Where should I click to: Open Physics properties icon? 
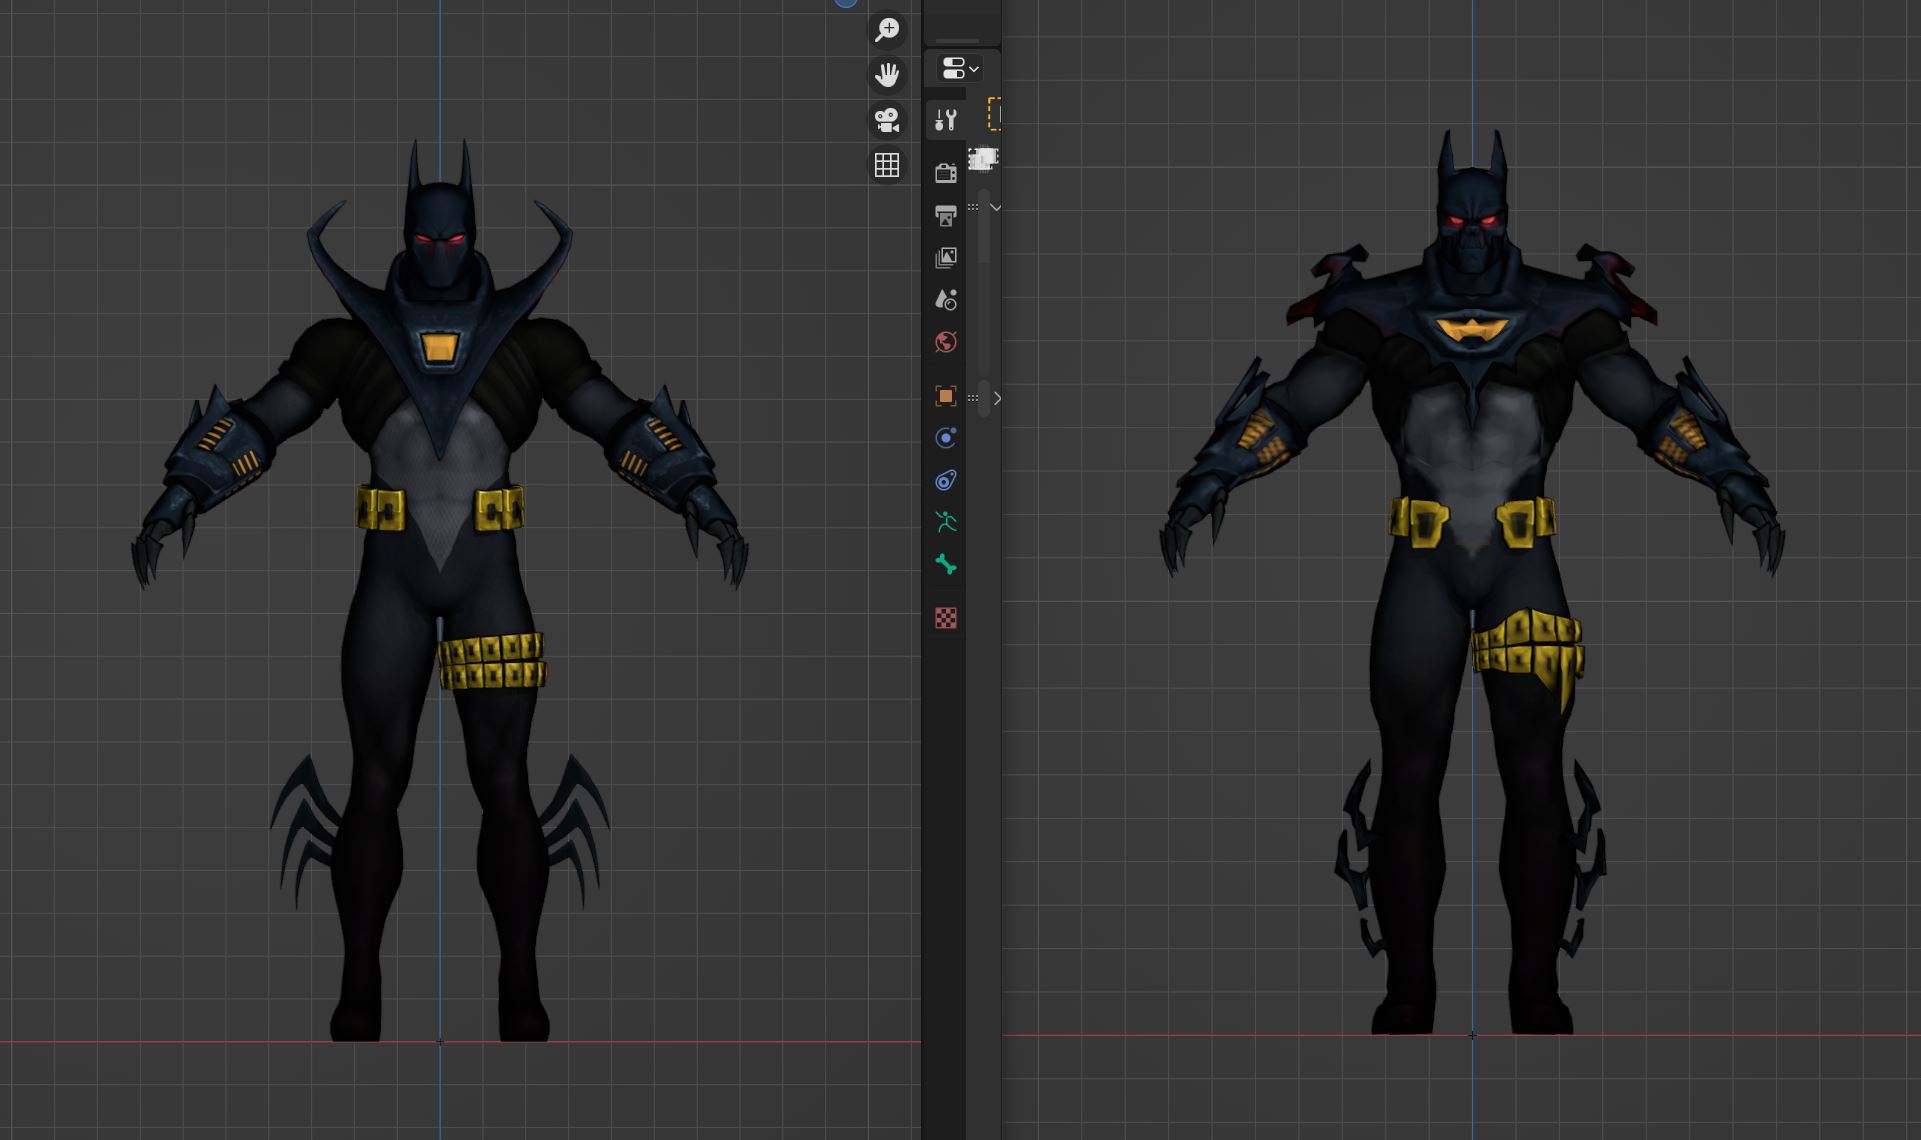pos(946,438)
